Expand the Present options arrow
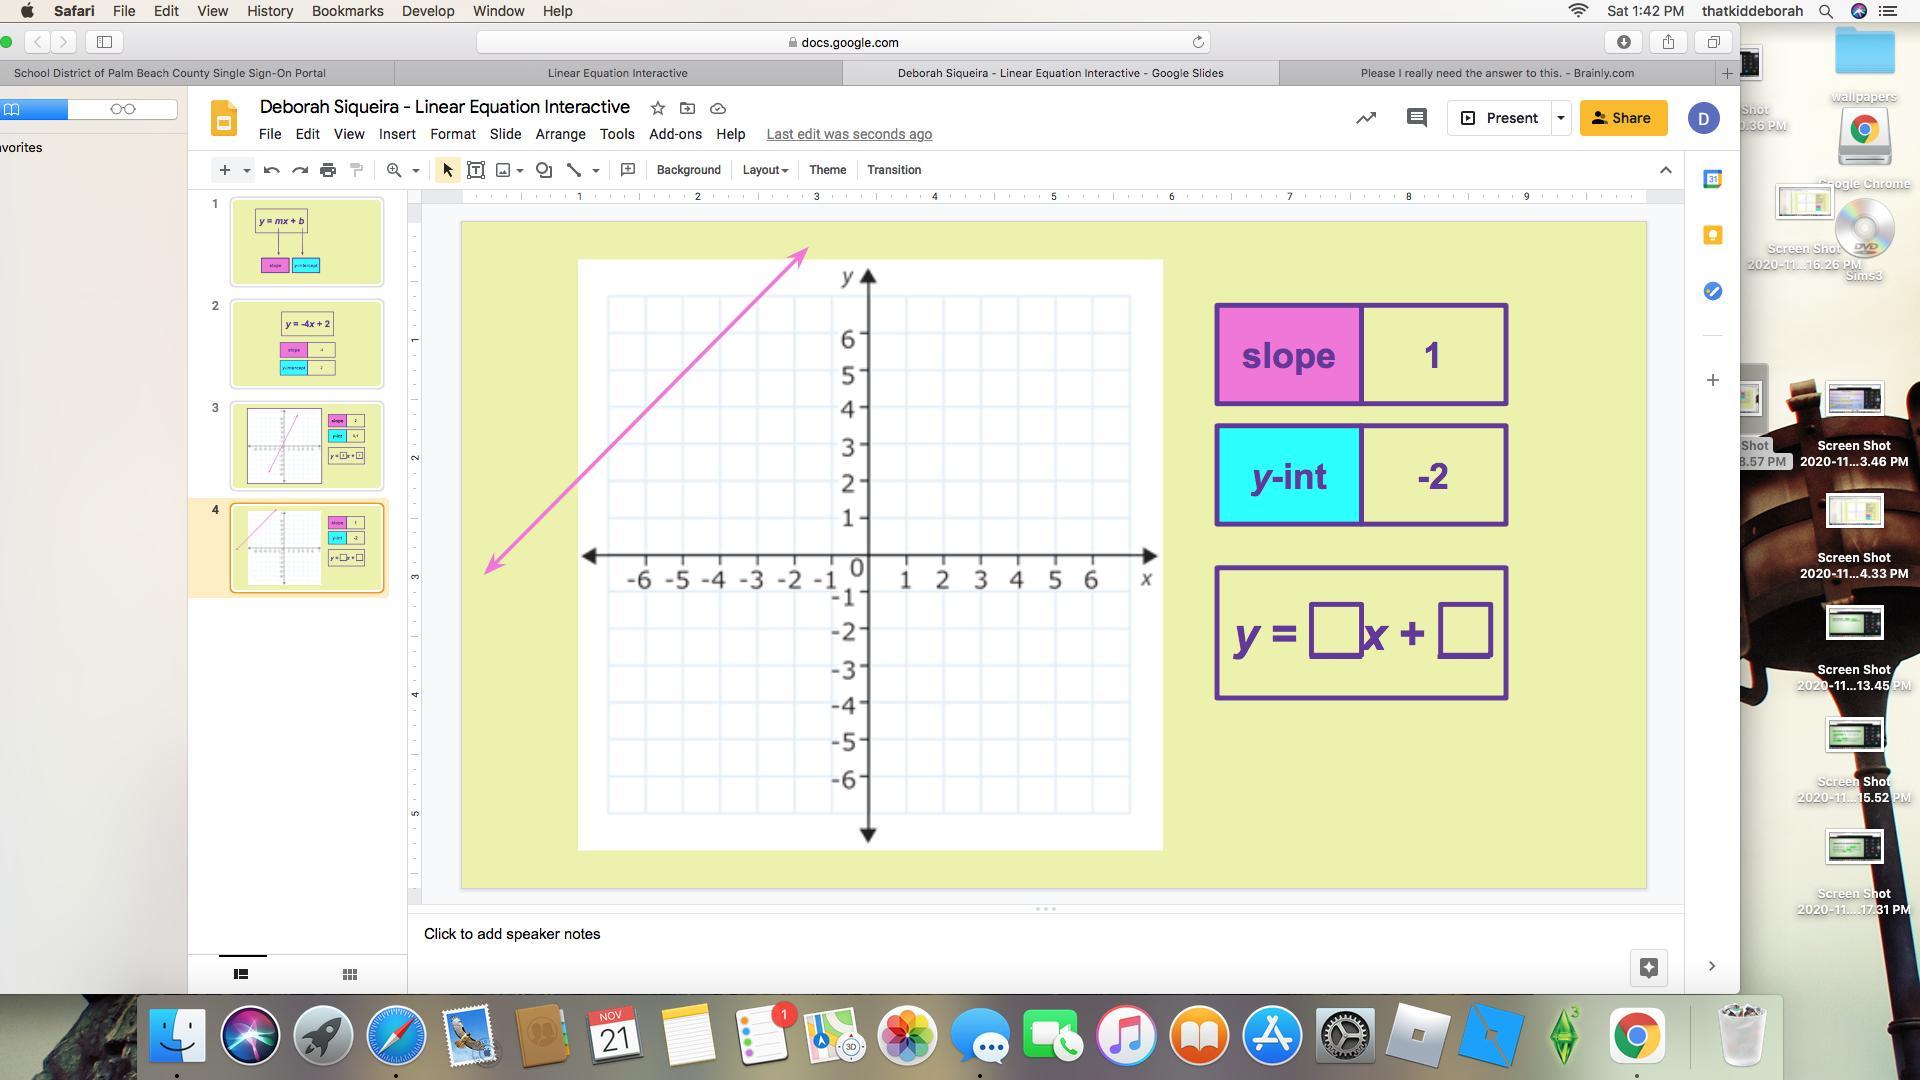This screenshot has height=1080, width=1920. click(x=1560, y=118)
